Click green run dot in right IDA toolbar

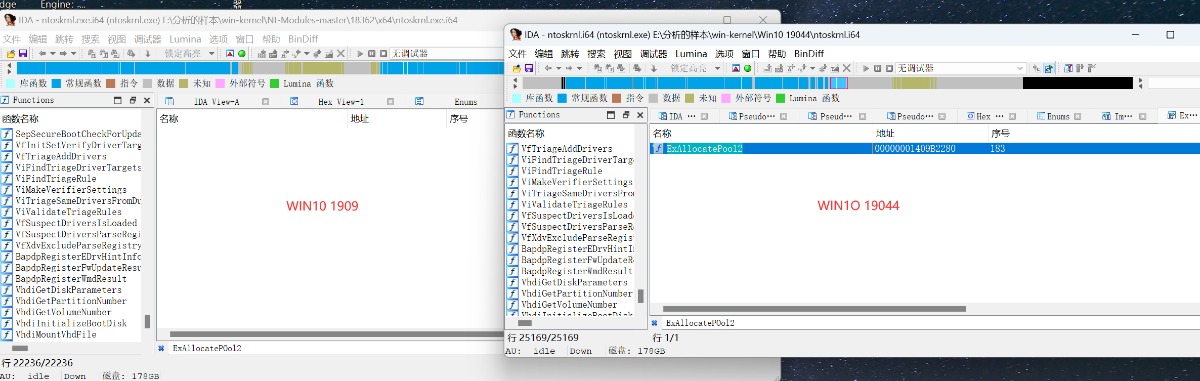pos(747,67)
